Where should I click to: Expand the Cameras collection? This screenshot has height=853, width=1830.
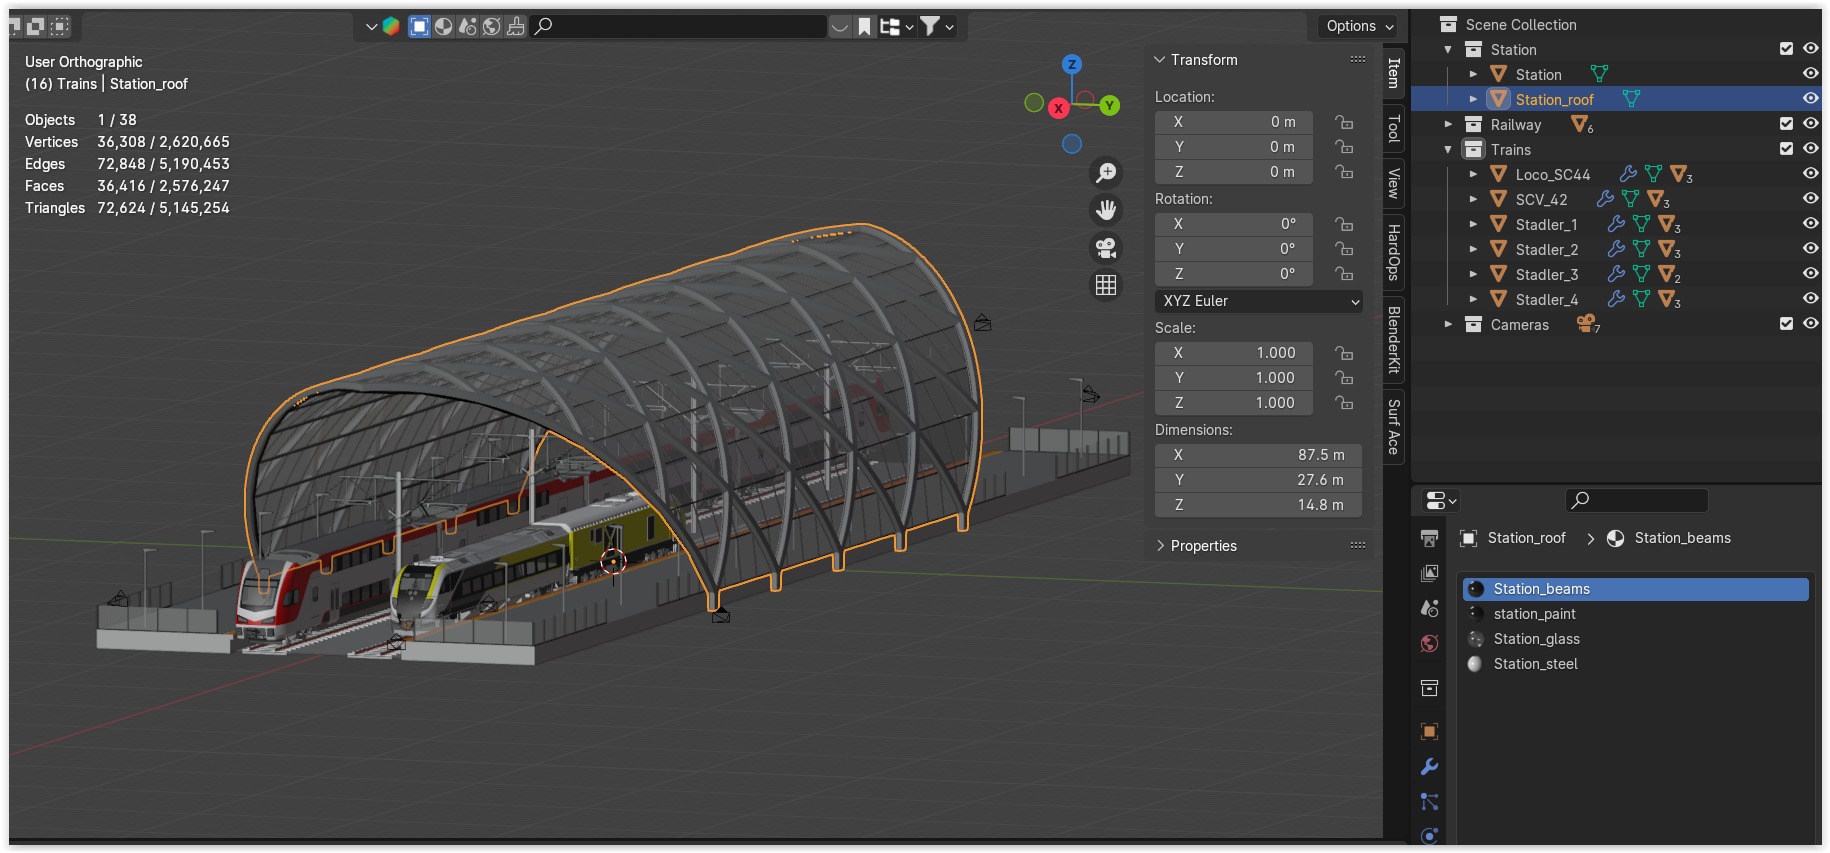(x=1448, y=324)
